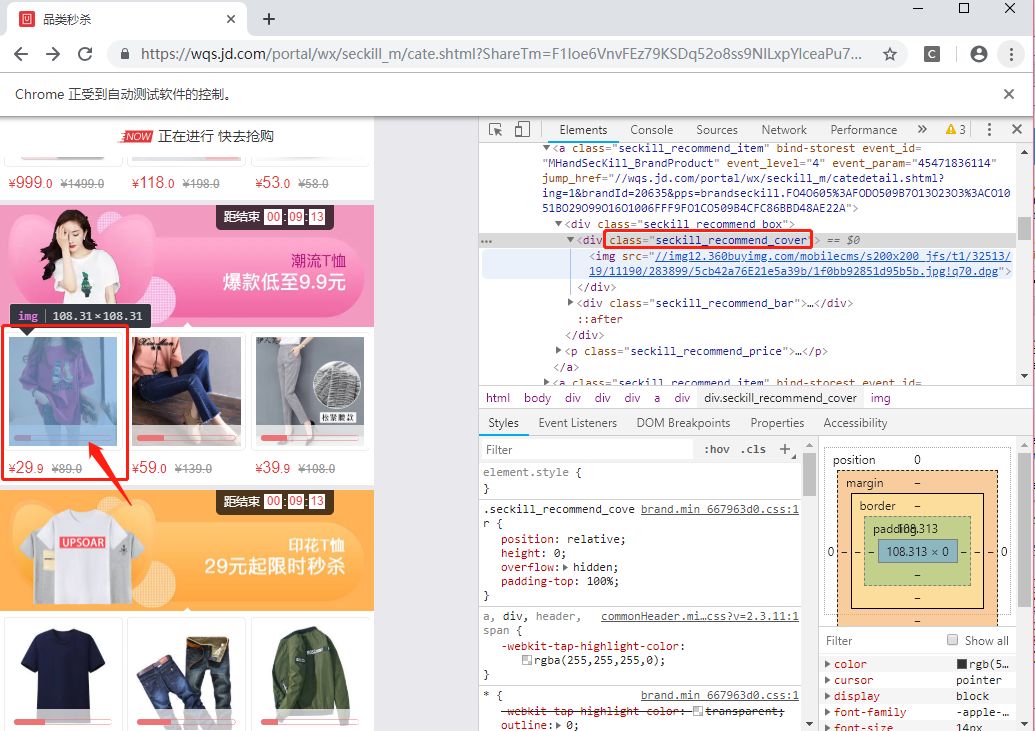Switch to the Elements panel
The height and width of the screenshot is (731, 1035).
[583, 130]
